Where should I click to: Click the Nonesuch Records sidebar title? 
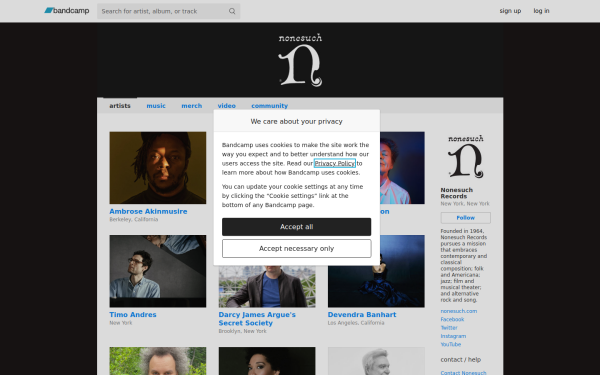[457, 193]
